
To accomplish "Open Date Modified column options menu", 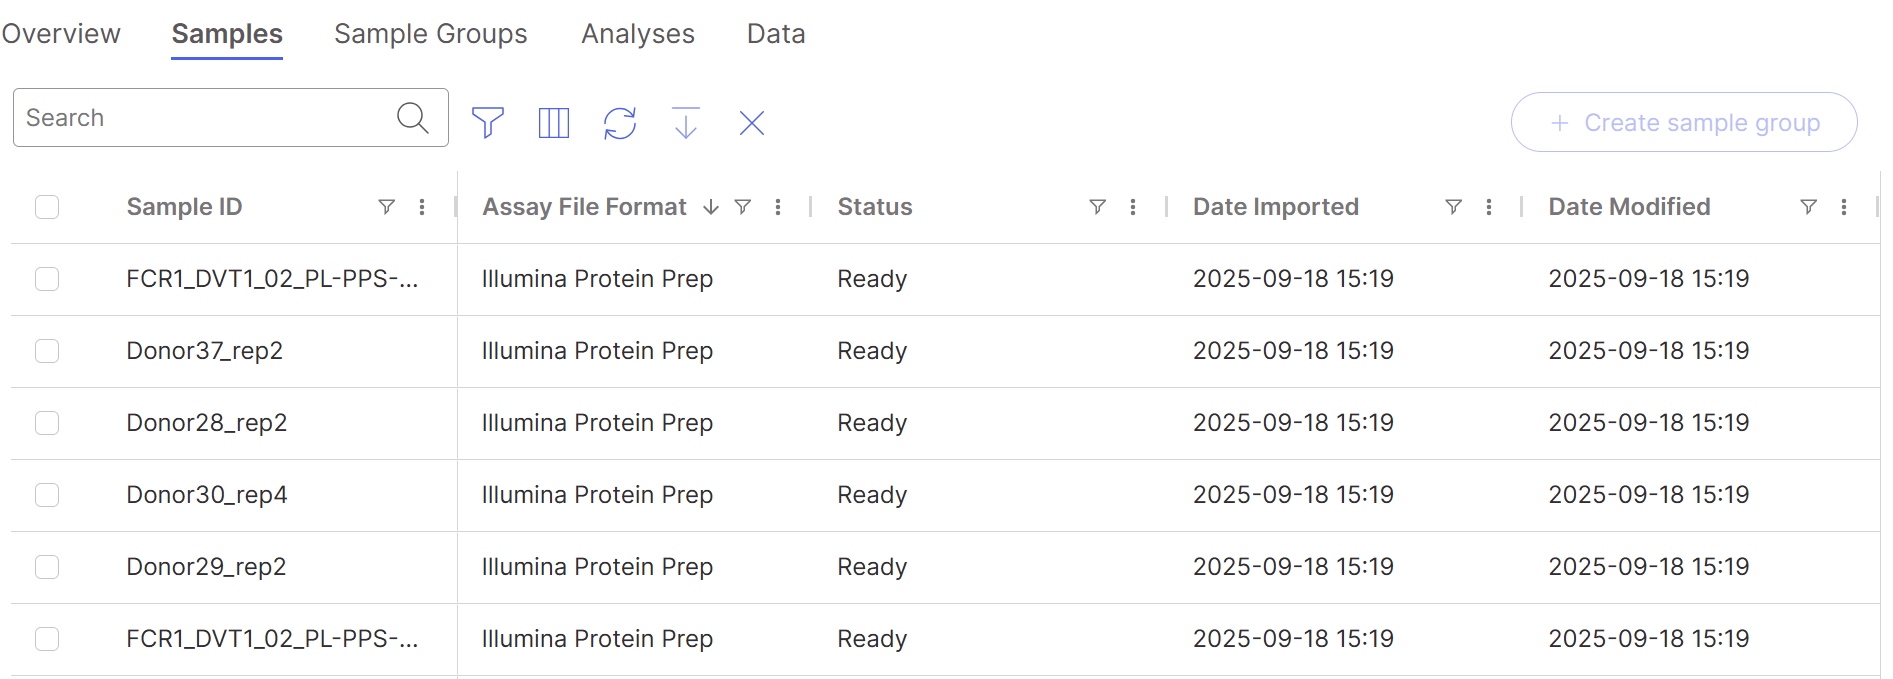I will pyautogui.click(x=1844, y=206).
